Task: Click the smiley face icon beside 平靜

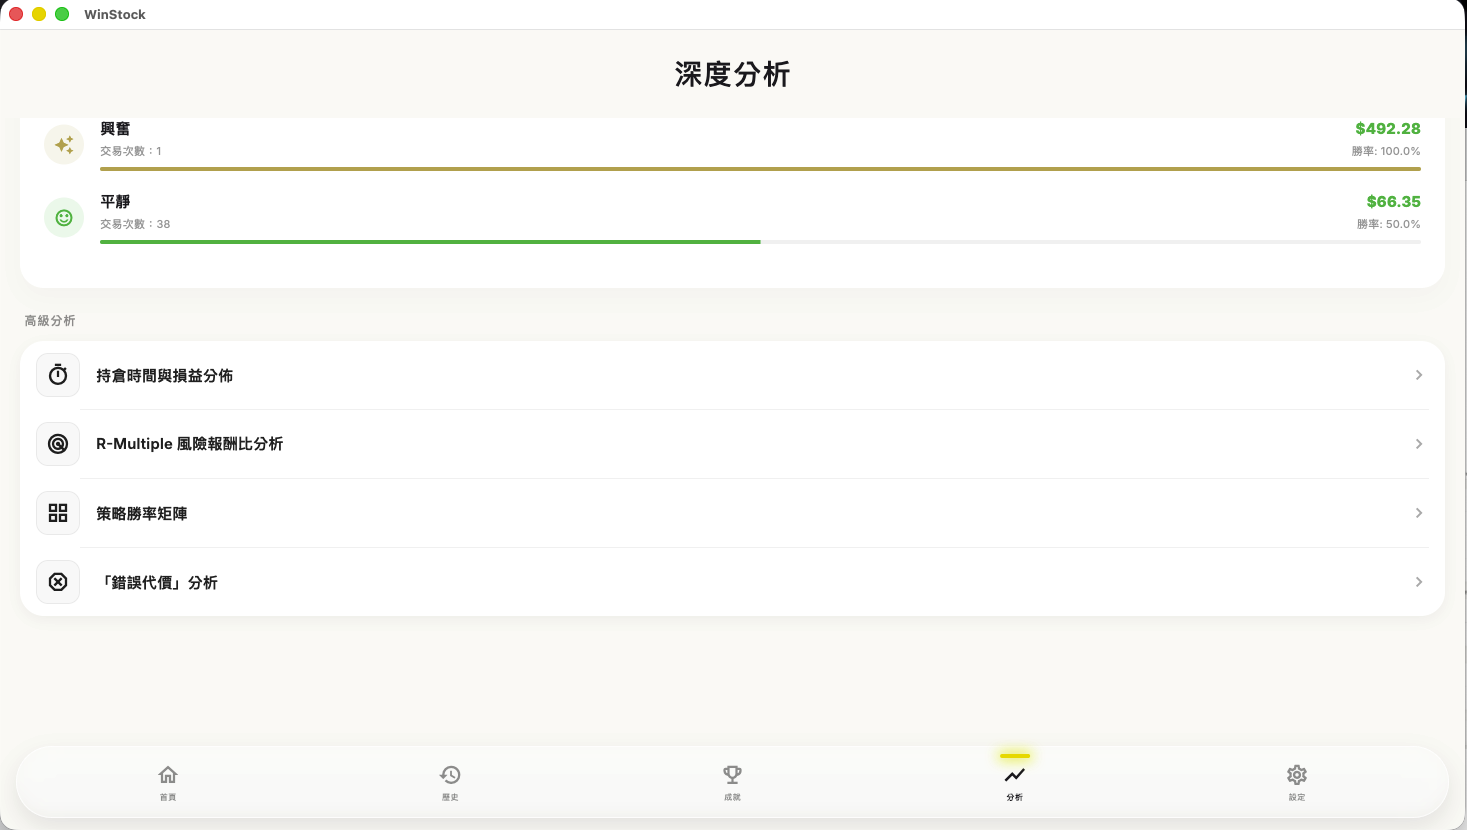Action: (x=64, y=217)
